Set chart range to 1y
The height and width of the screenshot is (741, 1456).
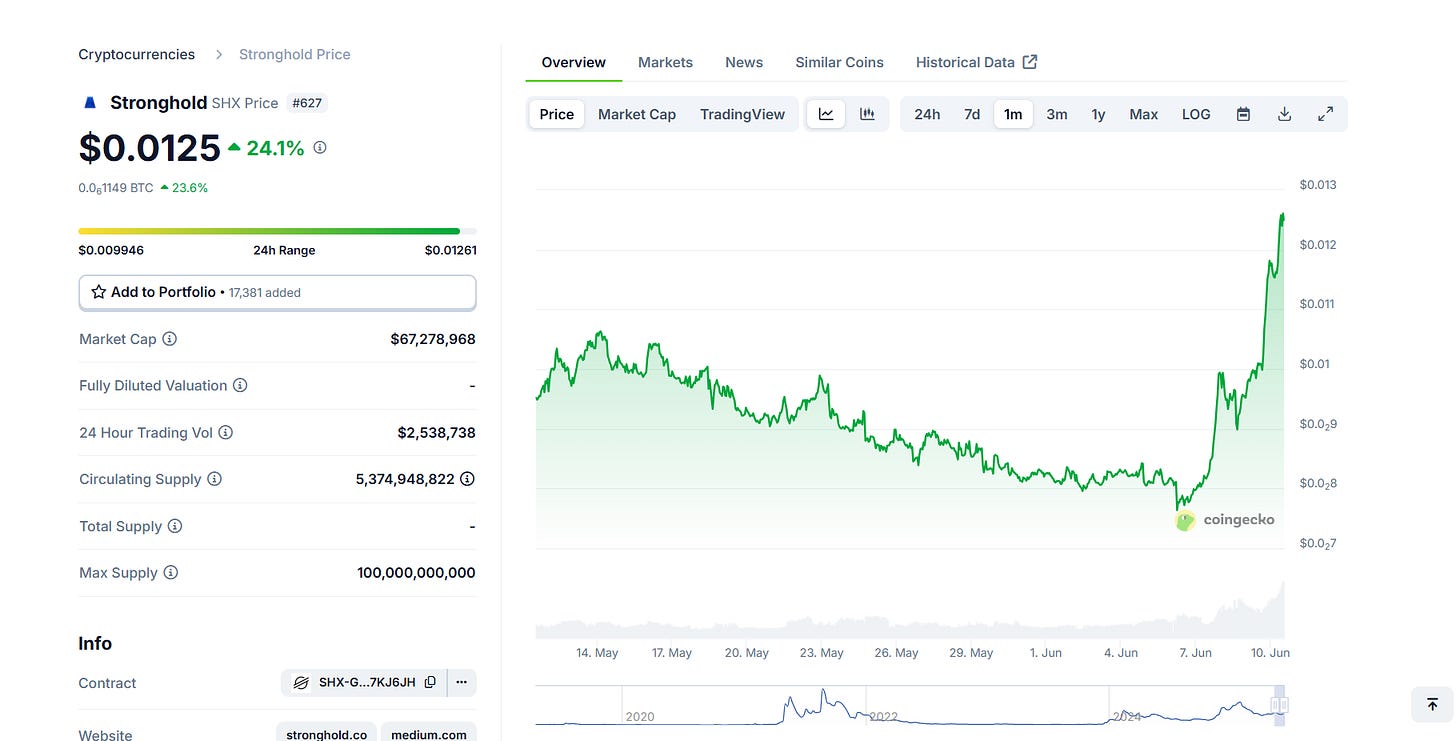[x=1098, y=114]
